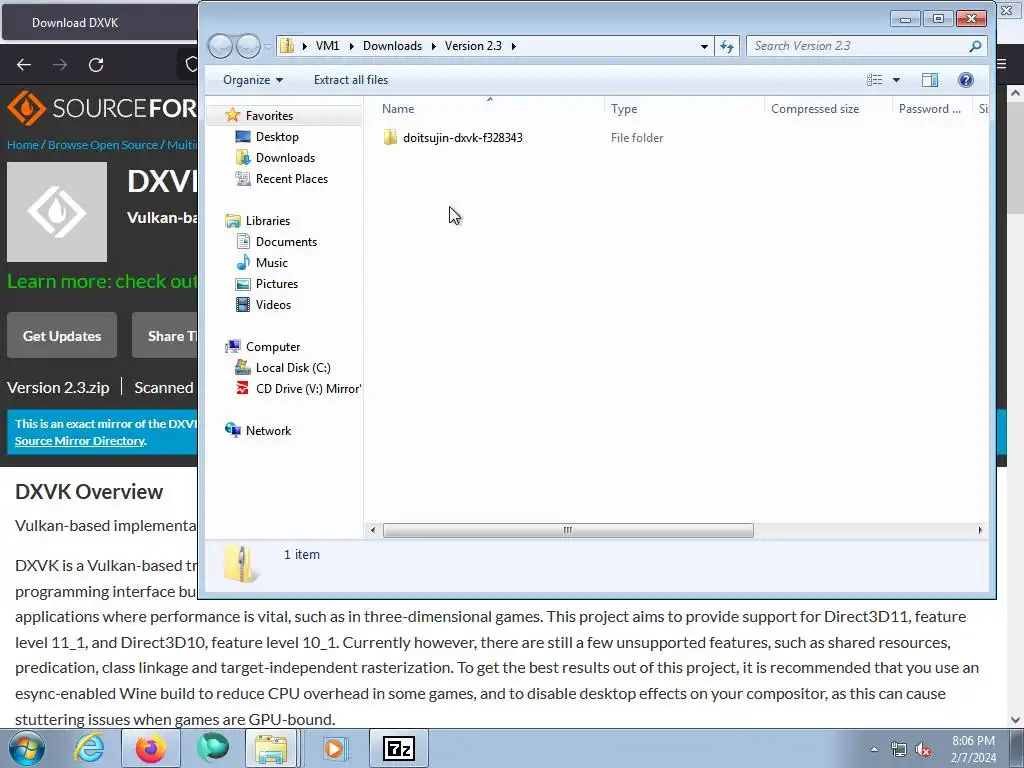Click the horizontal scrollbar thumb in Explorer
The width and height of the screenshot is (1024, 768).
568,530
